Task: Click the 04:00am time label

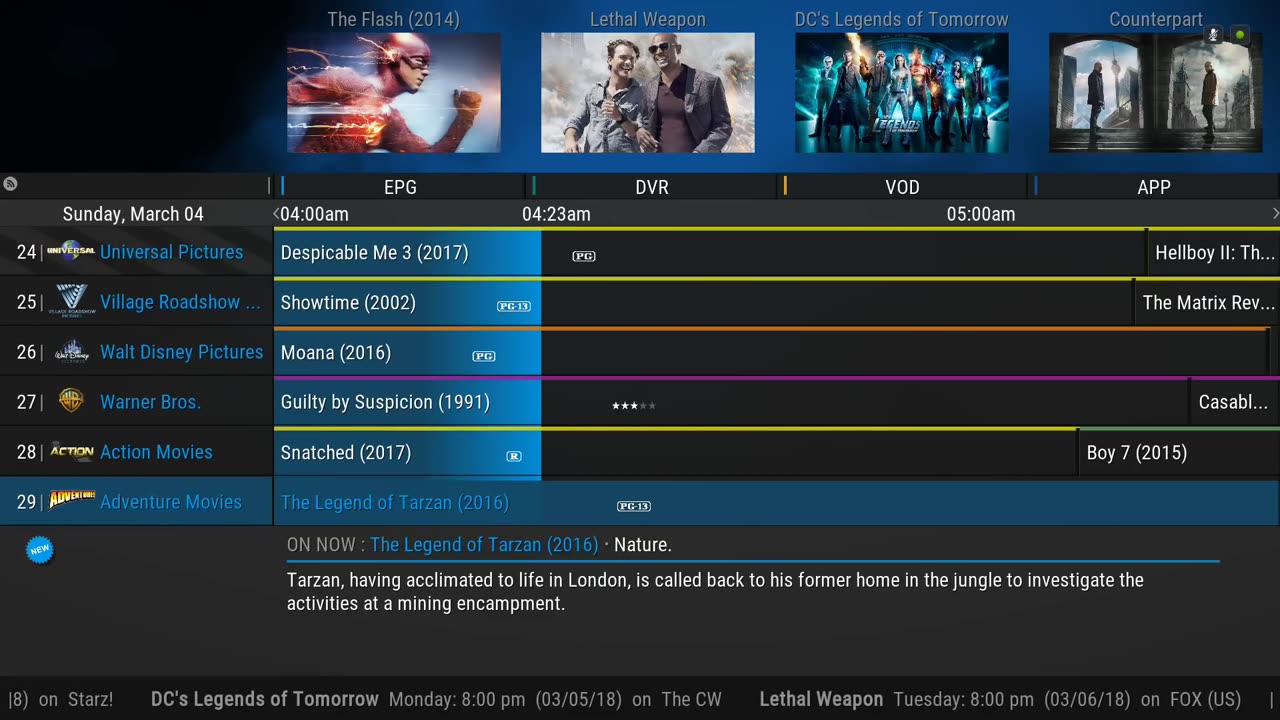Action: pos(314,214)
